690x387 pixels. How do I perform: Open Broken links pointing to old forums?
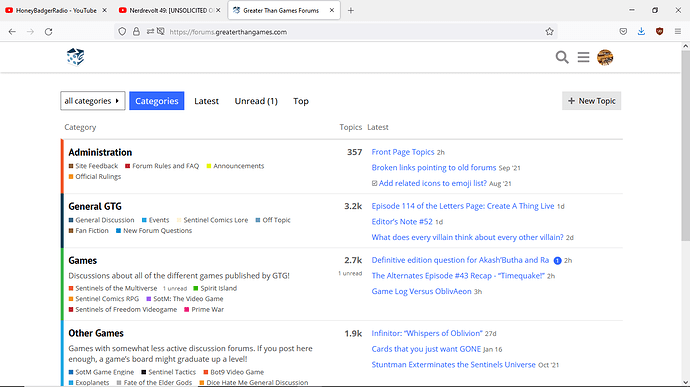click(433, 168)
